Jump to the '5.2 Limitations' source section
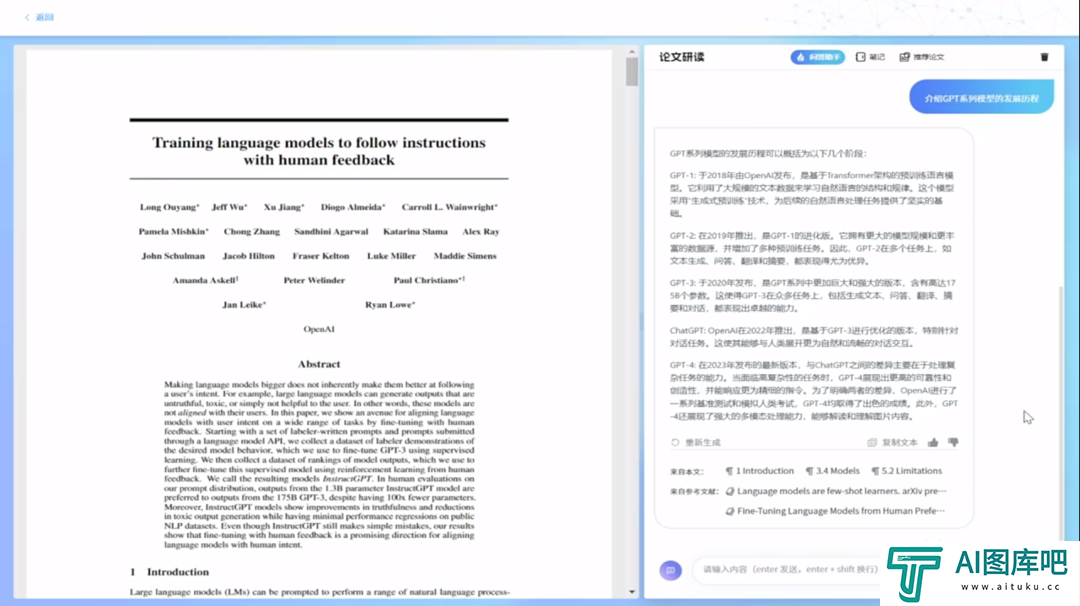Screen dimensions: 1080x606 906,471
